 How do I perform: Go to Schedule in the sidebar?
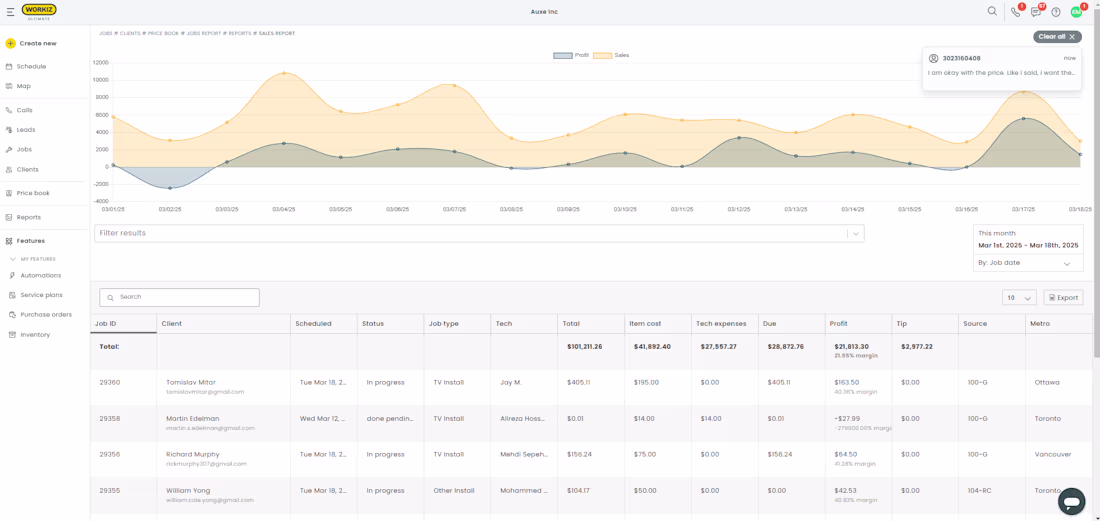click(x=31, y=67)
